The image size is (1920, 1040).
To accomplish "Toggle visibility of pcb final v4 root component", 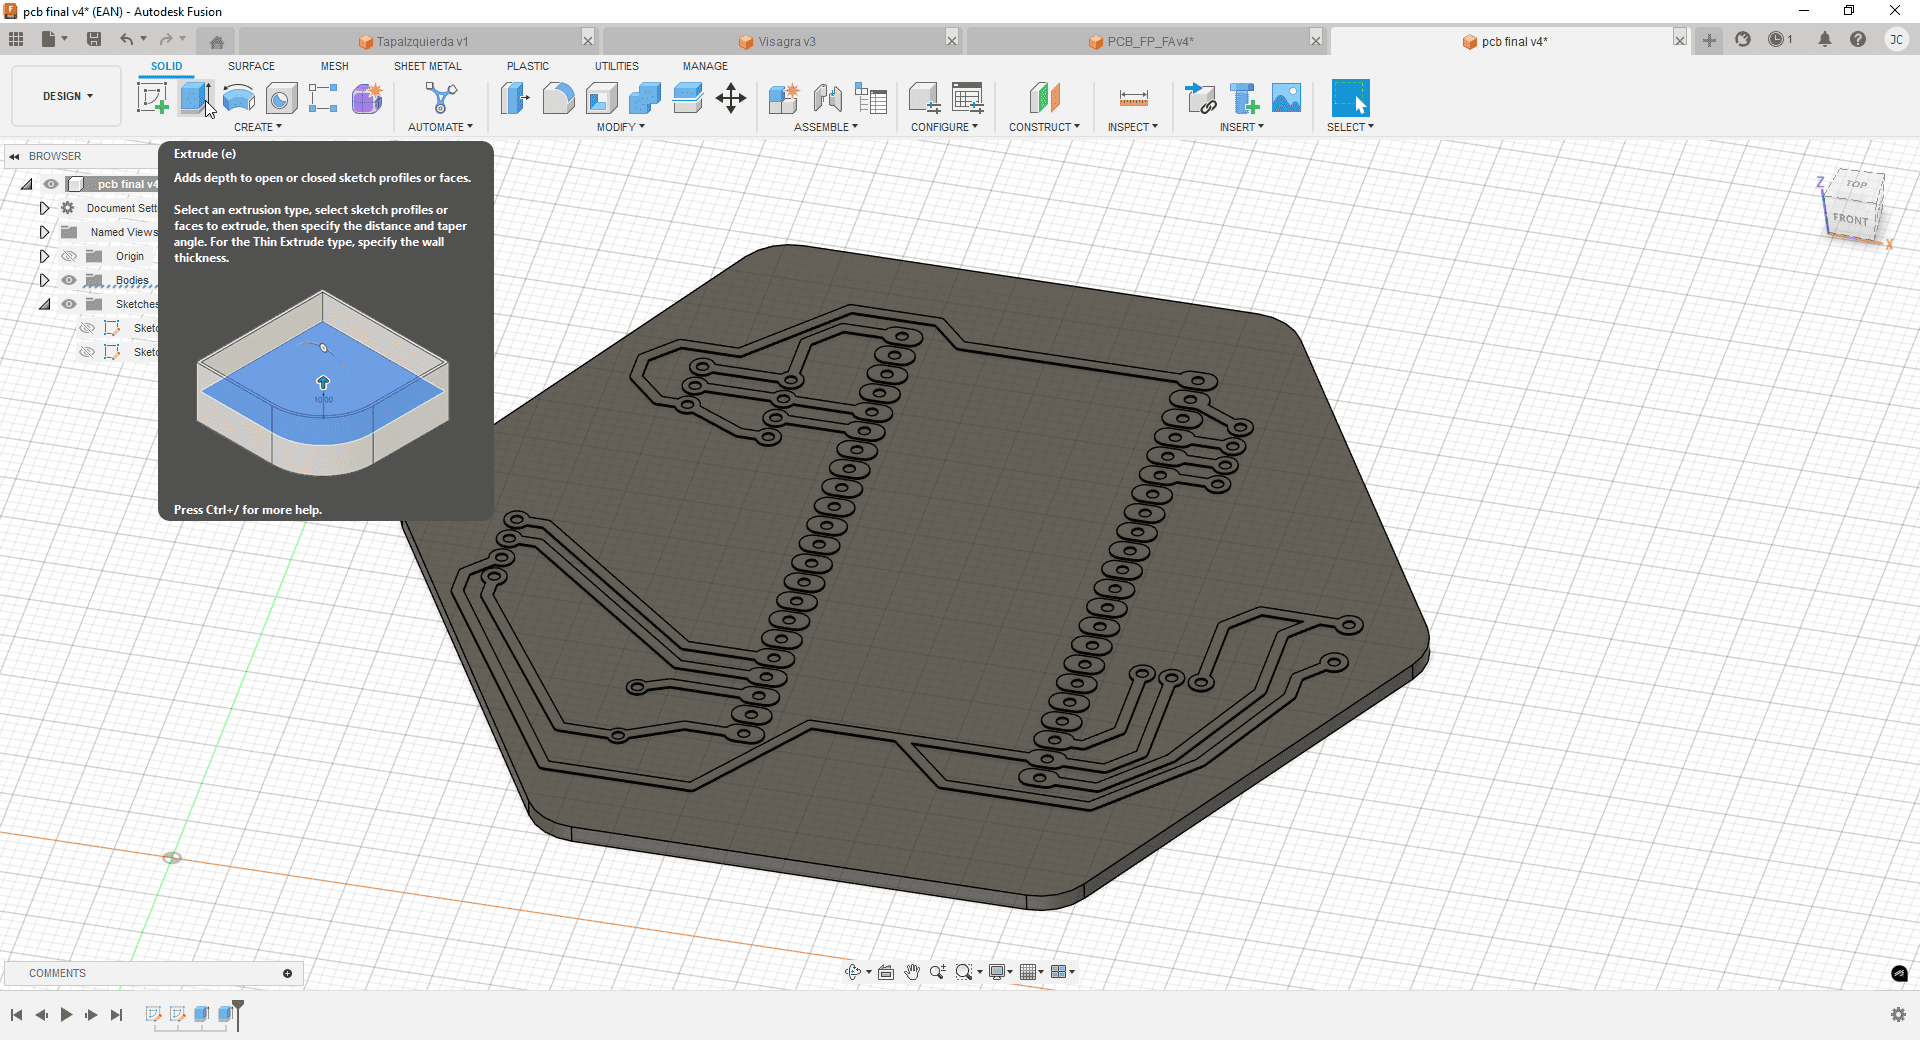I will 50,184.
